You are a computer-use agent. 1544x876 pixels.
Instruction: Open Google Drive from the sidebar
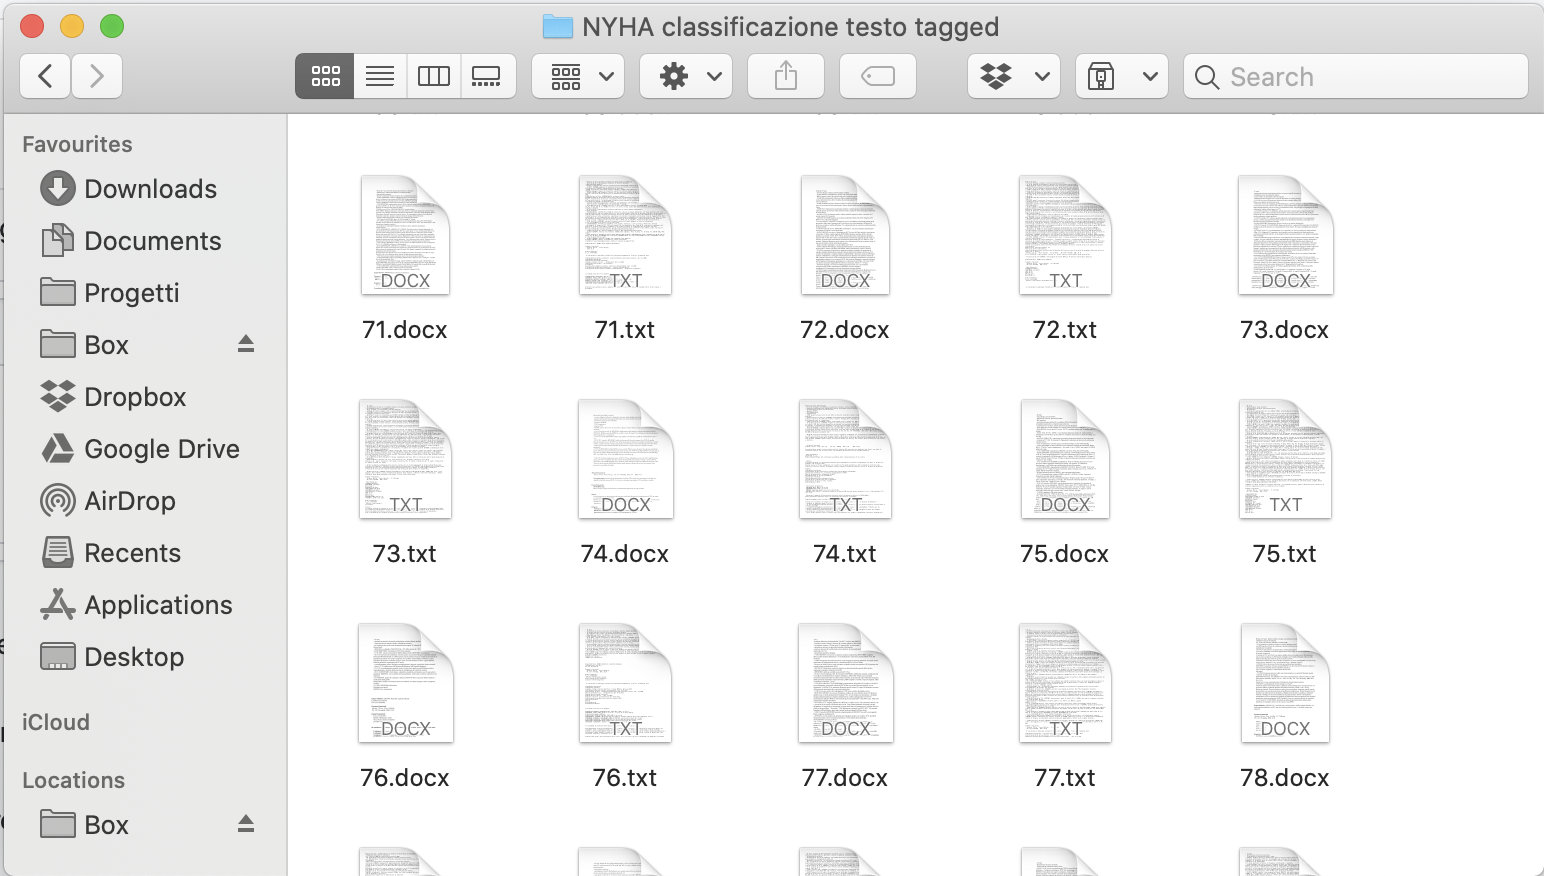pyautogui.click(x=161, y=448)
